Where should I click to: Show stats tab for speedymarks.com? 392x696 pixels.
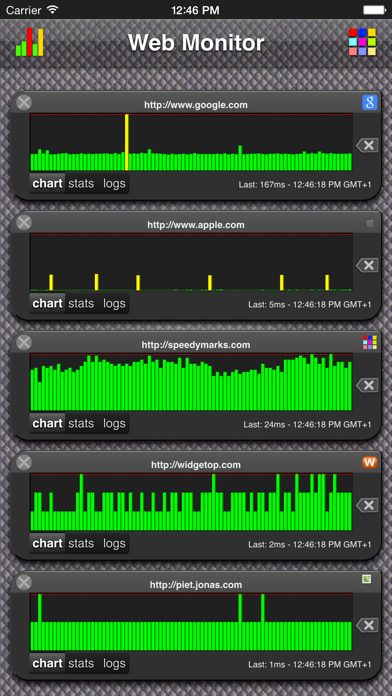(81, 423)
